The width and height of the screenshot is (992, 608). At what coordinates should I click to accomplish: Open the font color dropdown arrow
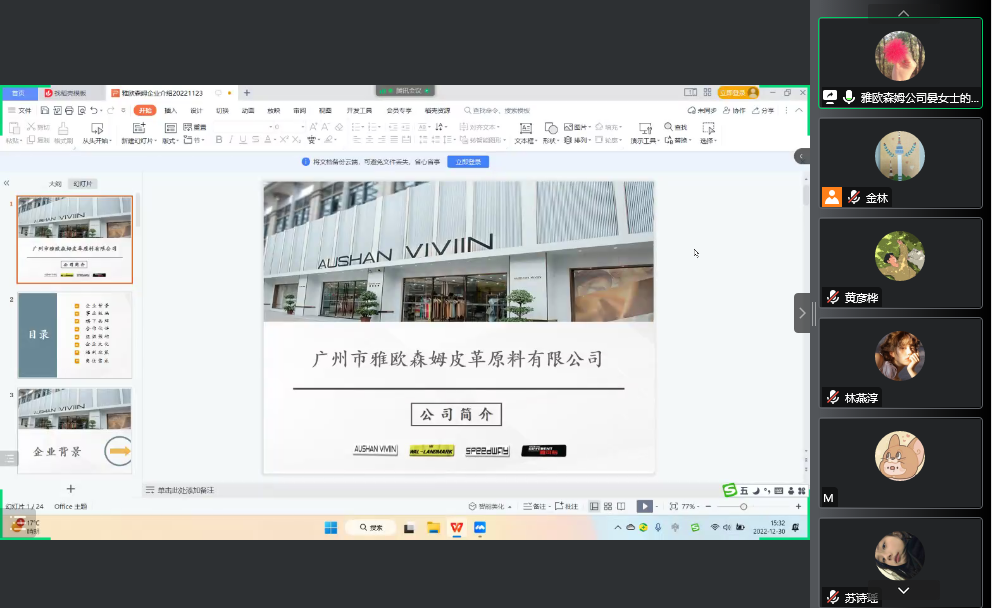274,139
